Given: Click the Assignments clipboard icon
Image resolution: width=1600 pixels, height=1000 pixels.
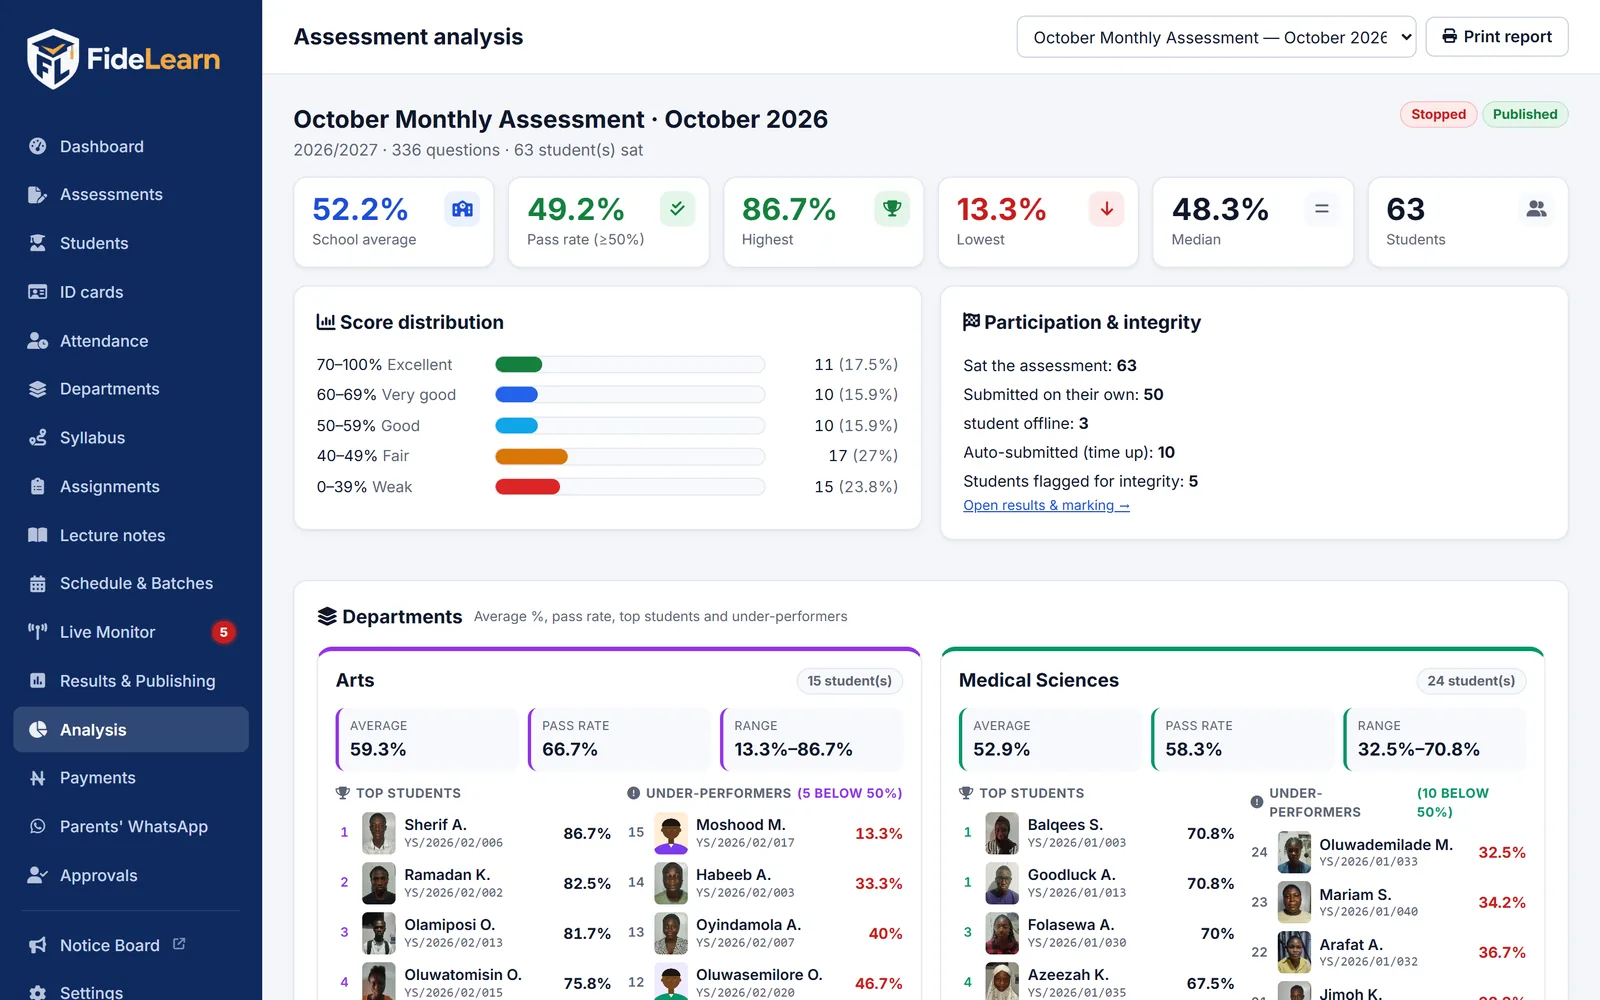Looking at the screenshot, I should (38, 487).
